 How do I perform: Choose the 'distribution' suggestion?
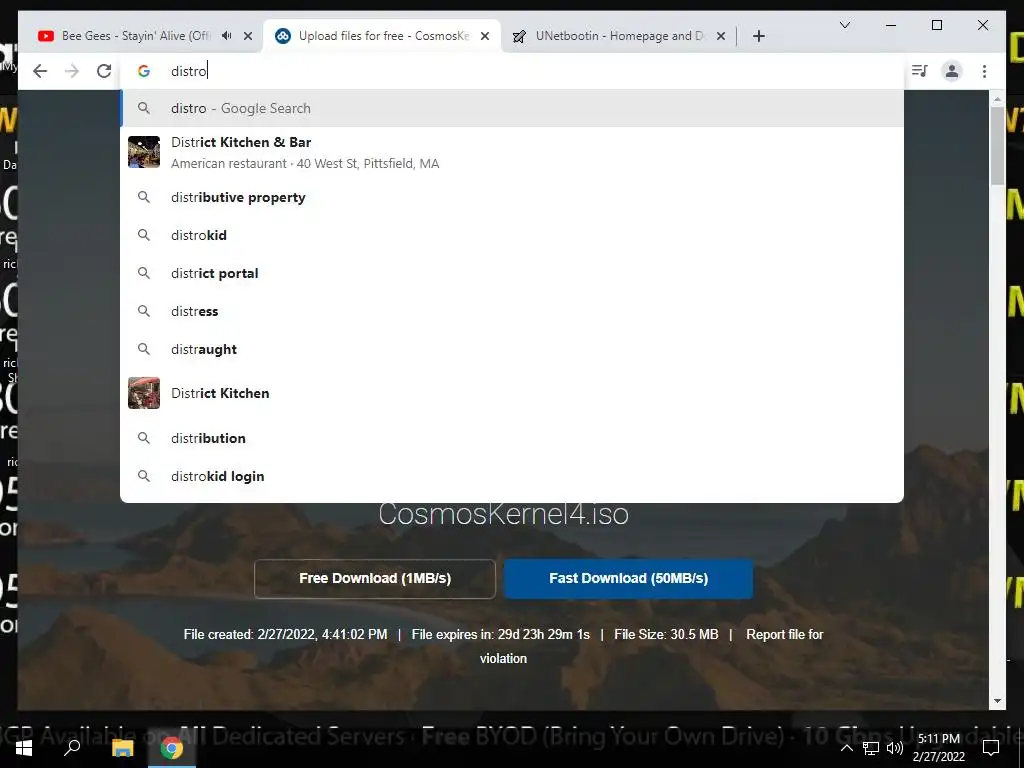click(512, 438)
